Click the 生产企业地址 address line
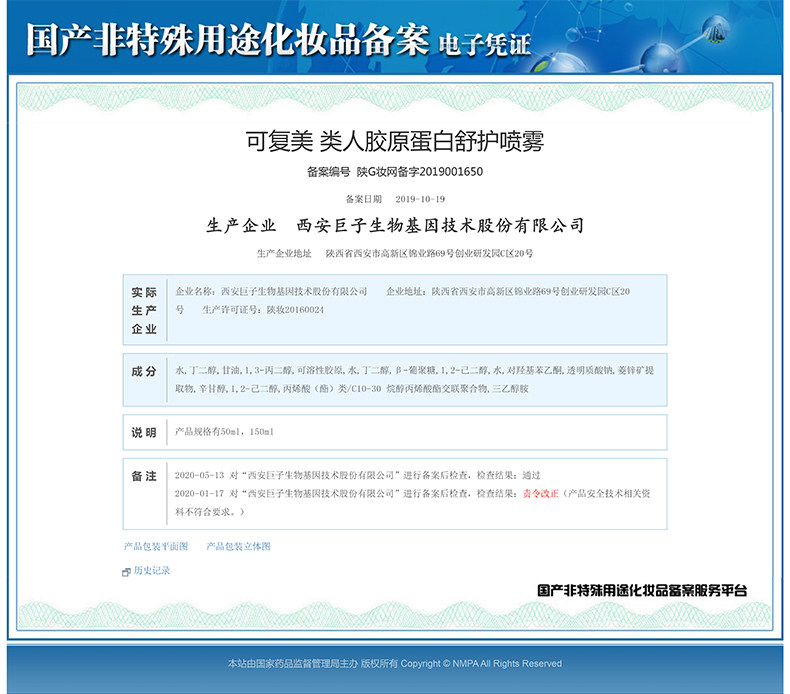The width and height of the screenshot is (790, 694). (x=394, y=254)
